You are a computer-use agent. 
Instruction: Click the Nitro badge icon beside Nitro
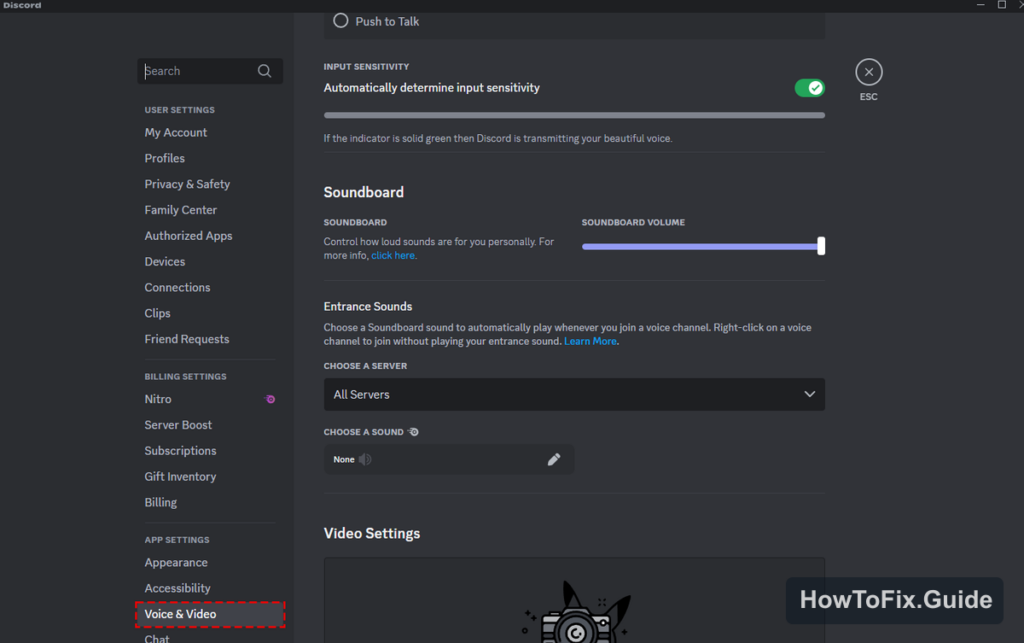click(x=270, y=399)
